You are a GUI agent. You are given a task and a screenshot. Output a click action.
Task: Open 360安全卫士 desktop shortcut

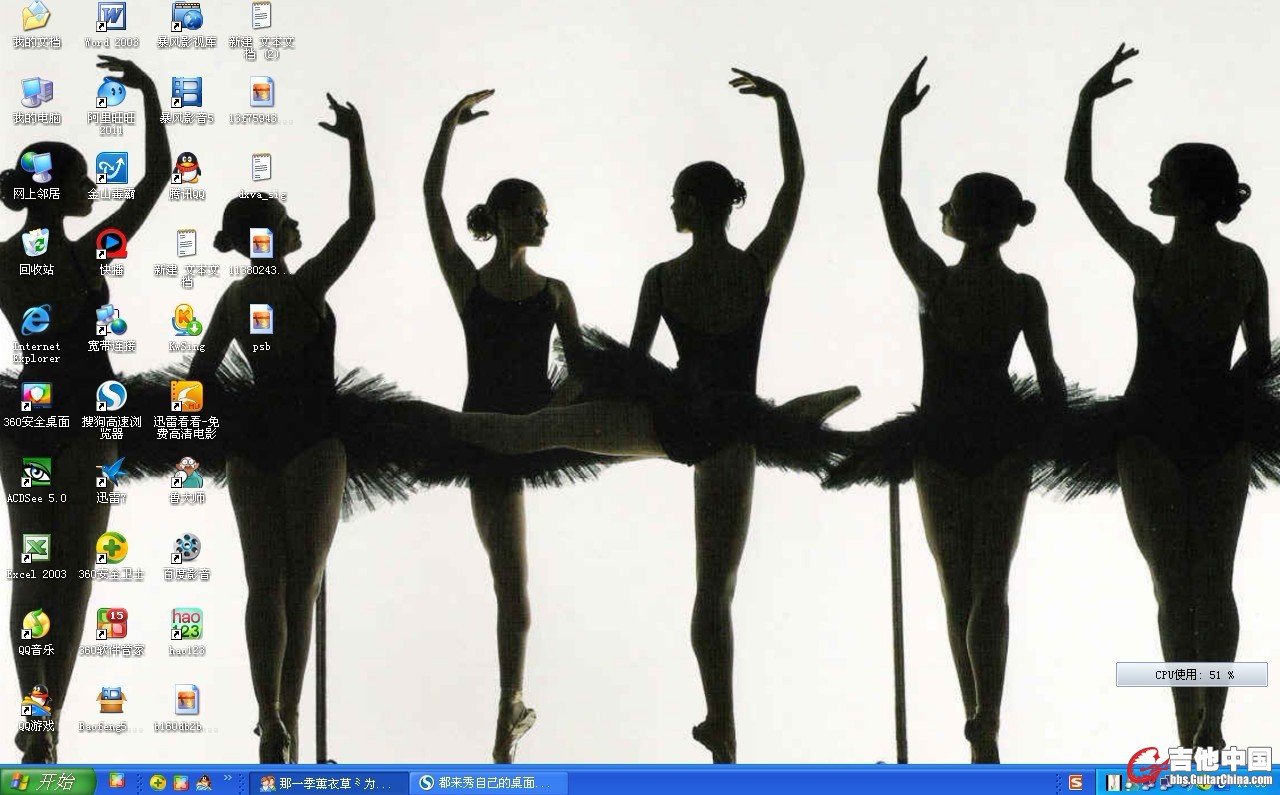111,550
